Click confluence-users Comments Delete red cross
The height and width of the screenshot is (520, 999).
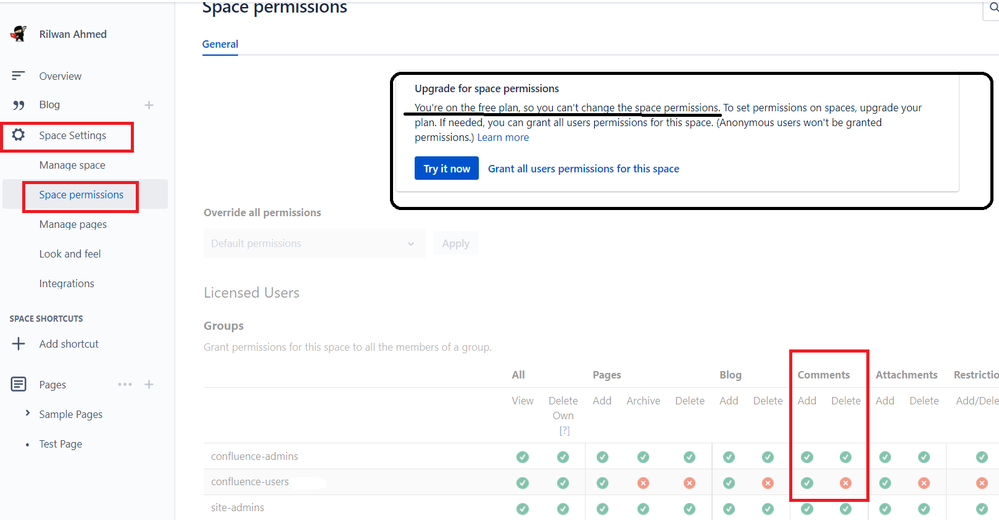coord(845,483)
